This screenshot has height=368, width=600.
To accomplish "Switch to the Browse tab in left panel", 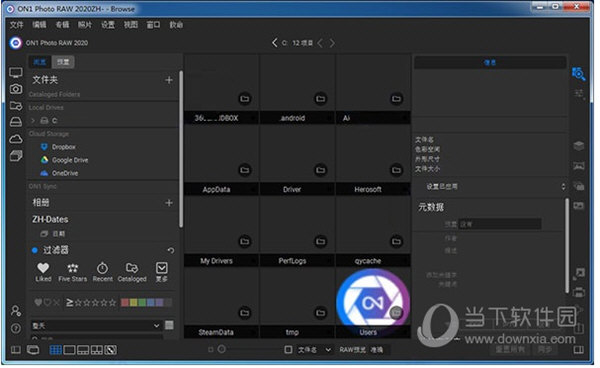I will coord(40,62).
